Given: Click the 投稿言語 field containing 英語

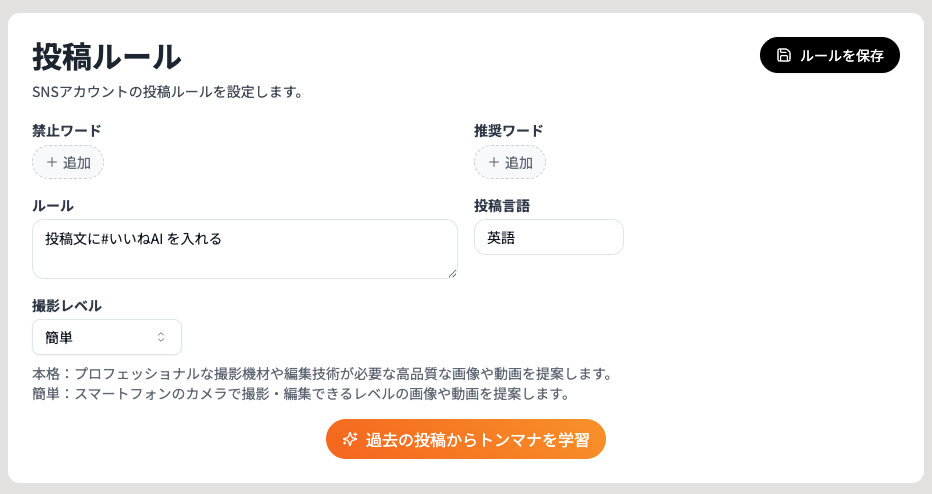Looking at the screenshot, I should point(548,237).
